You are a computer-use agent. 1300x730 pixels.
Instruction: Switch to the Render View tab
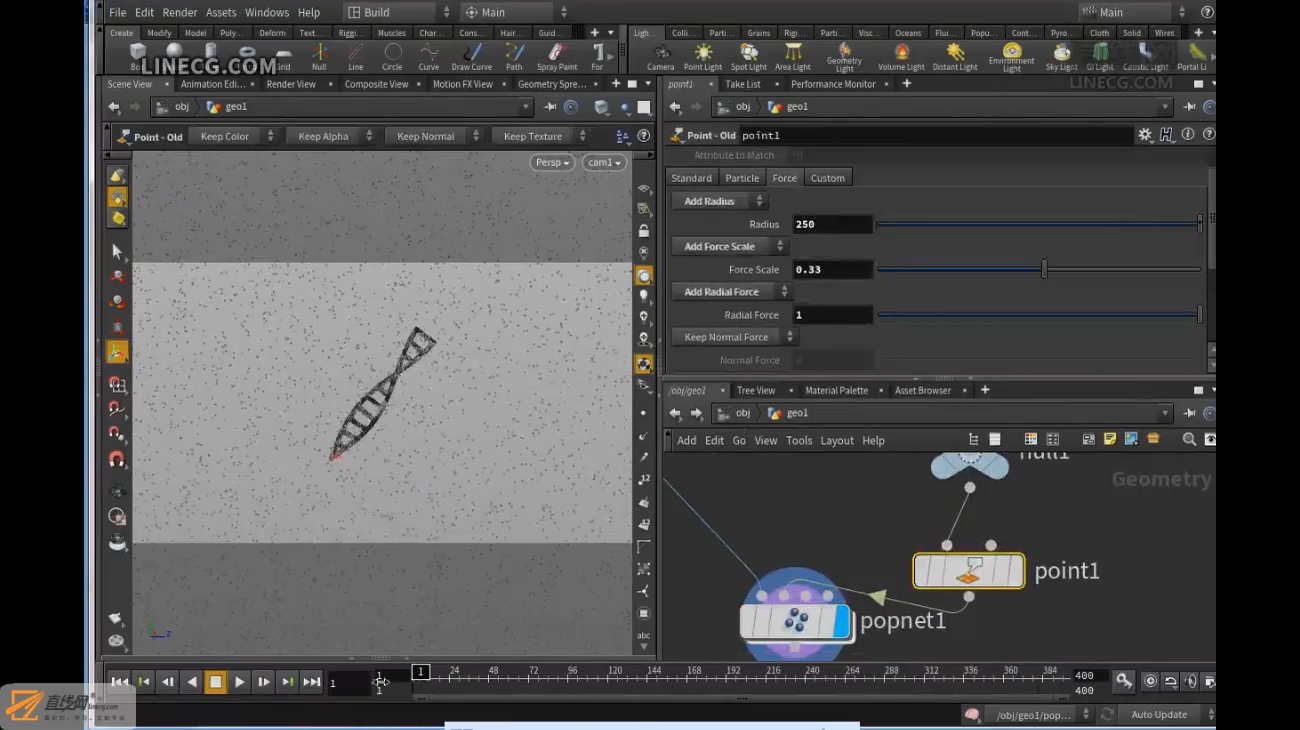pyautogui.click(x=291, y=84)
